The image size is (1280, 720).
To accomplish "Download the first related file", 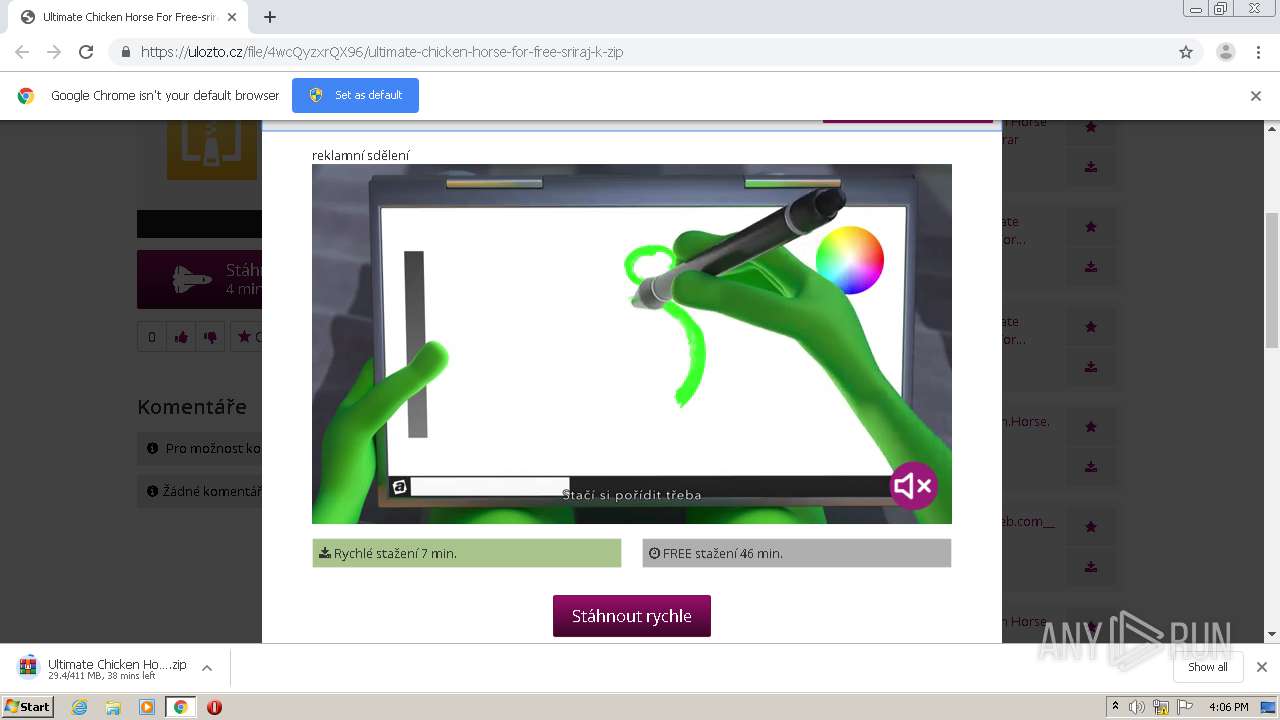I will (x=1091, y=167).
